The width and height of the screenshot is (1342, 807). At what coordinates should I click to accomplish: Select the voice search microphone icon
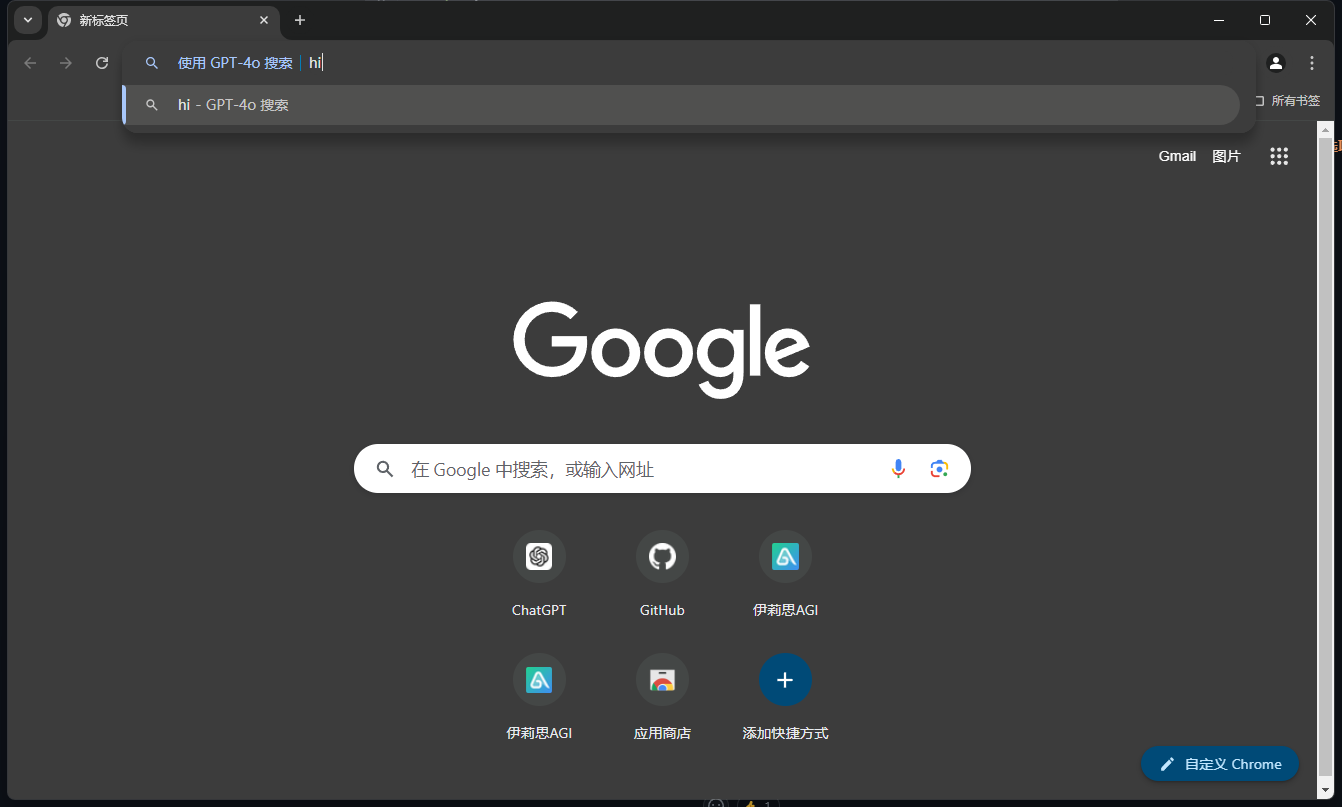(x=898, y=468)
